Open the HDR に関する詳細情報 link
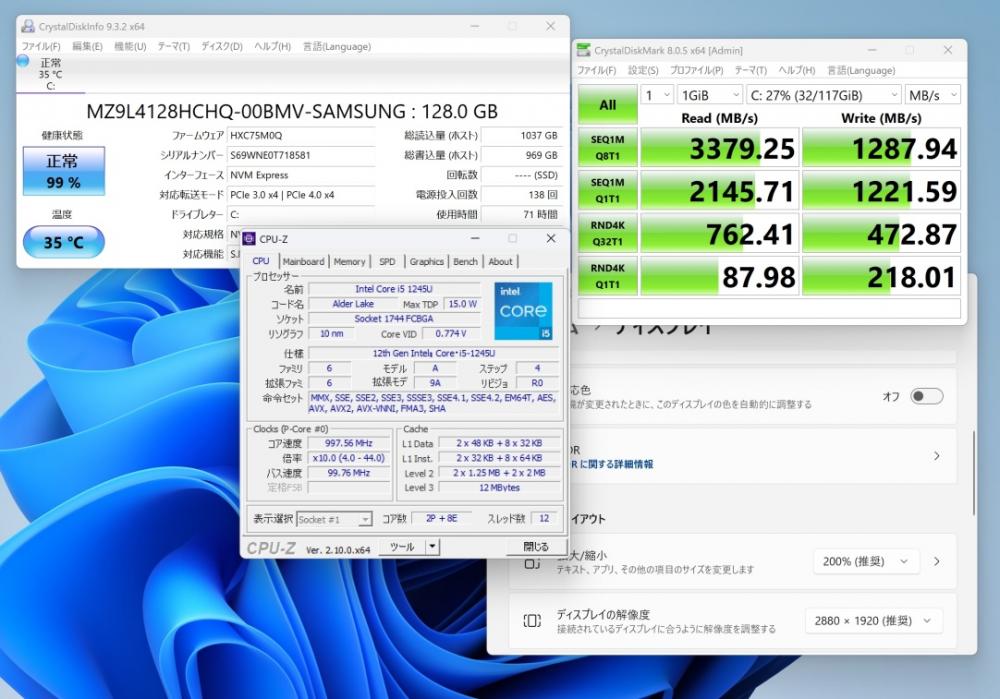The height and width of the screenshot is (699, 1000). point(612,464)
